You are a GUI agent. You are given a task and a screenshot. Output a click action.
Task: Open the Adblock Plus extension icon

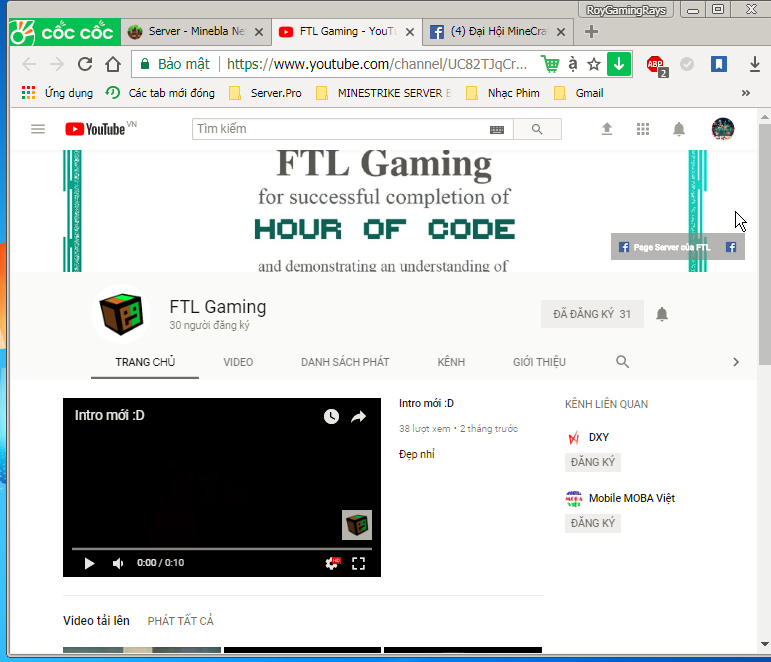pos(656,65)
